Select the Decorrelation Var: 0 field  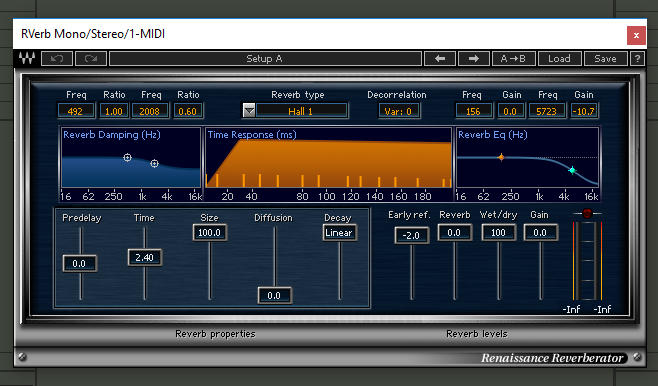(x=399, y=111)
